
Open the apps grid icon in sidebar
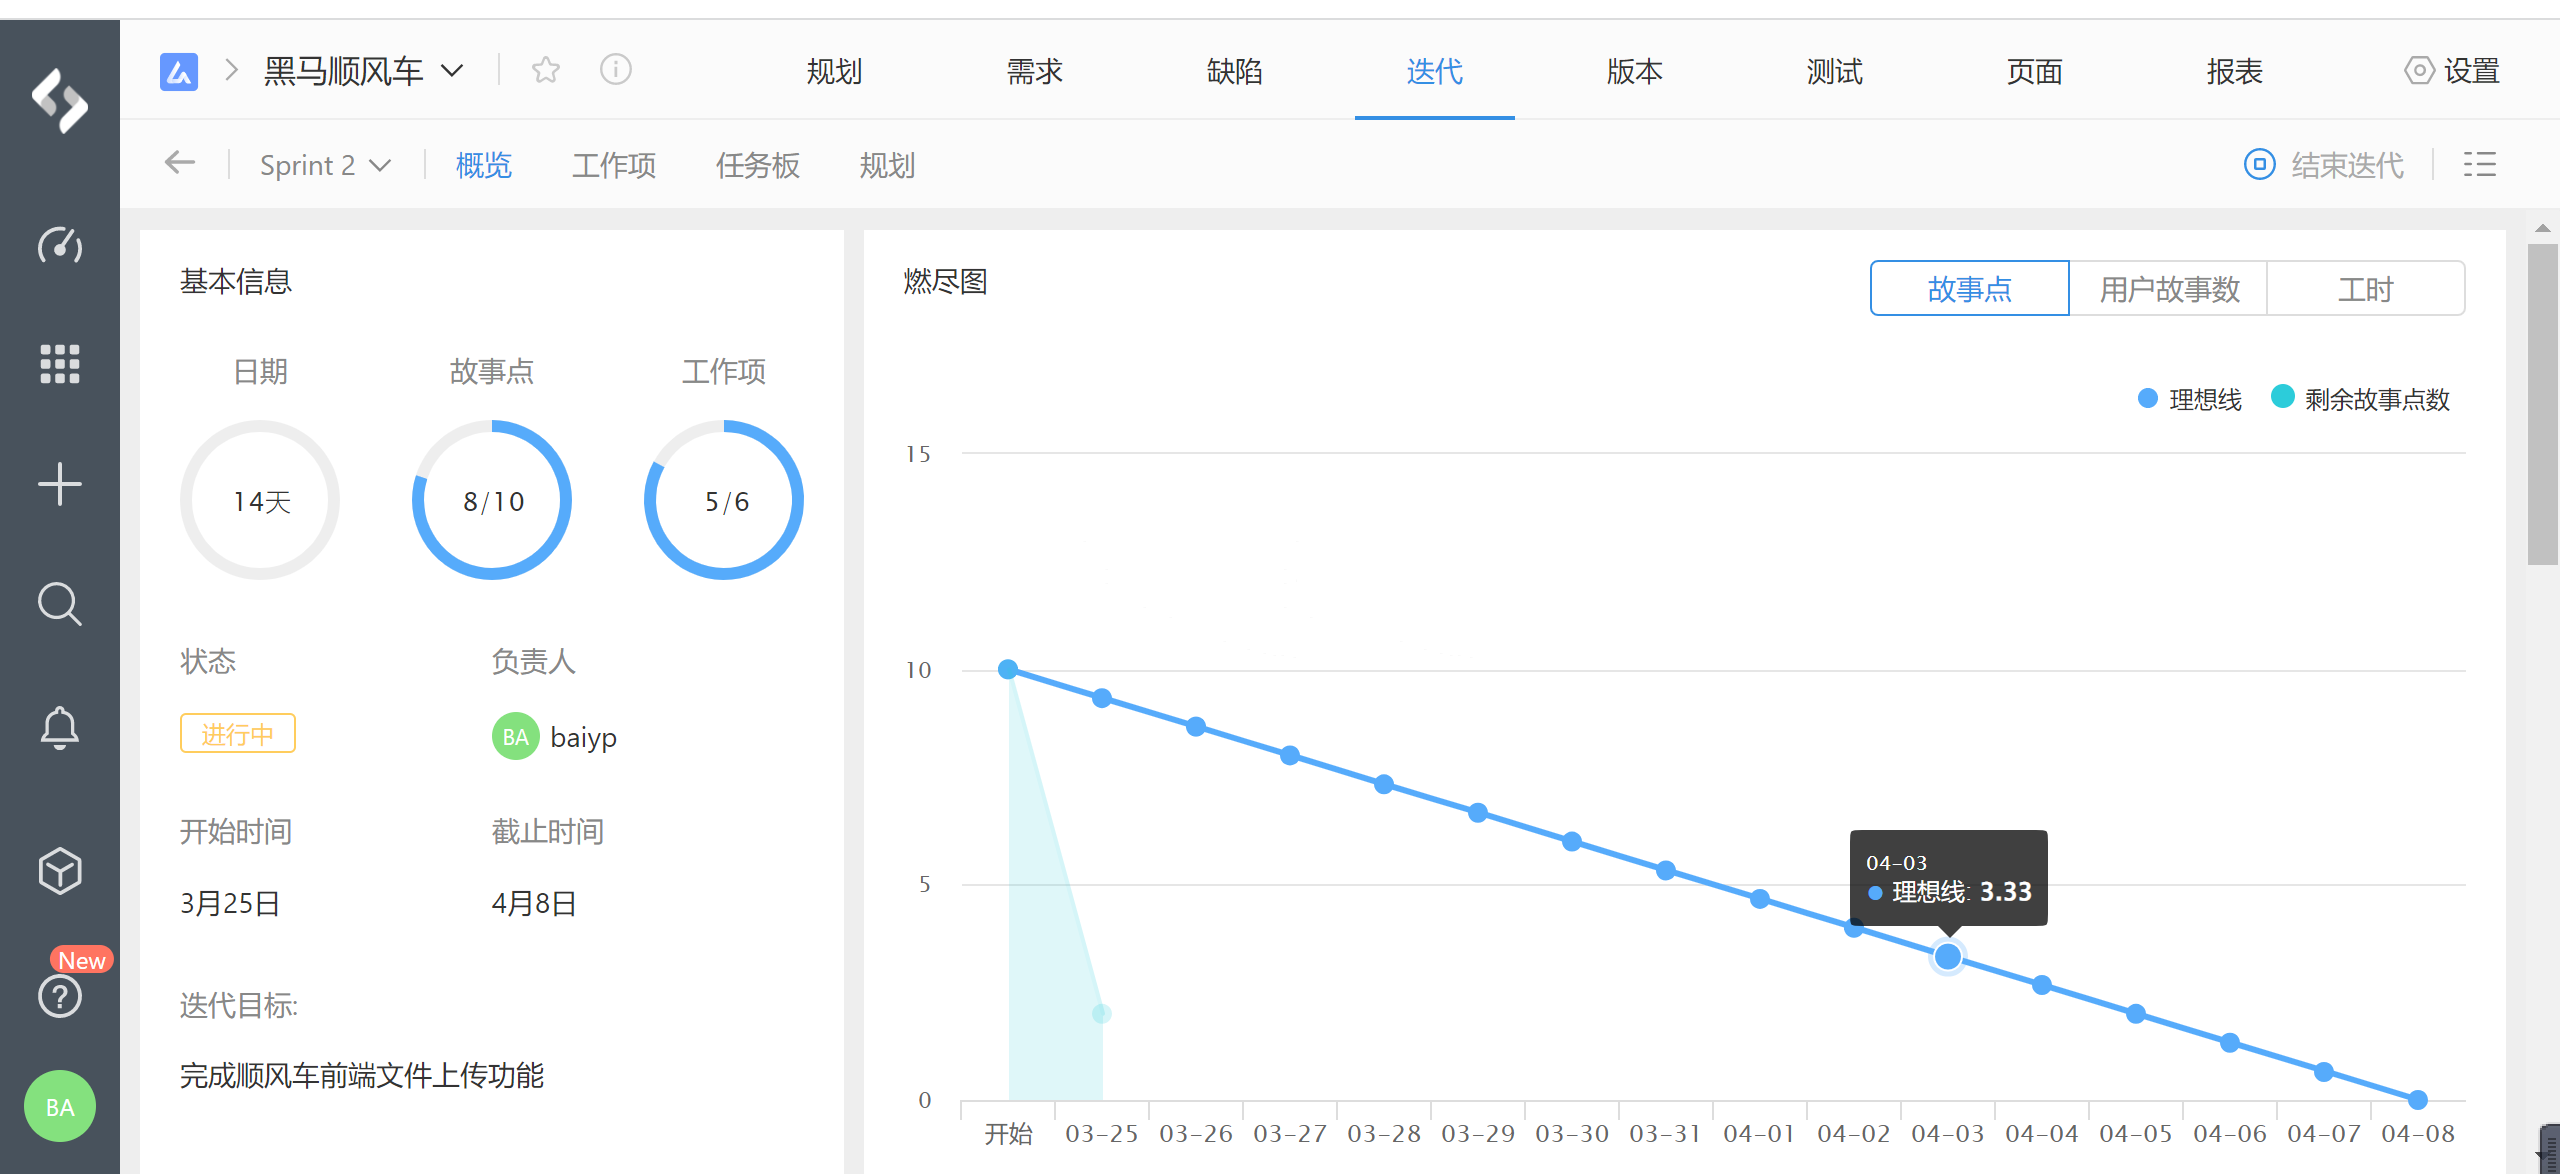click(60, 364)
